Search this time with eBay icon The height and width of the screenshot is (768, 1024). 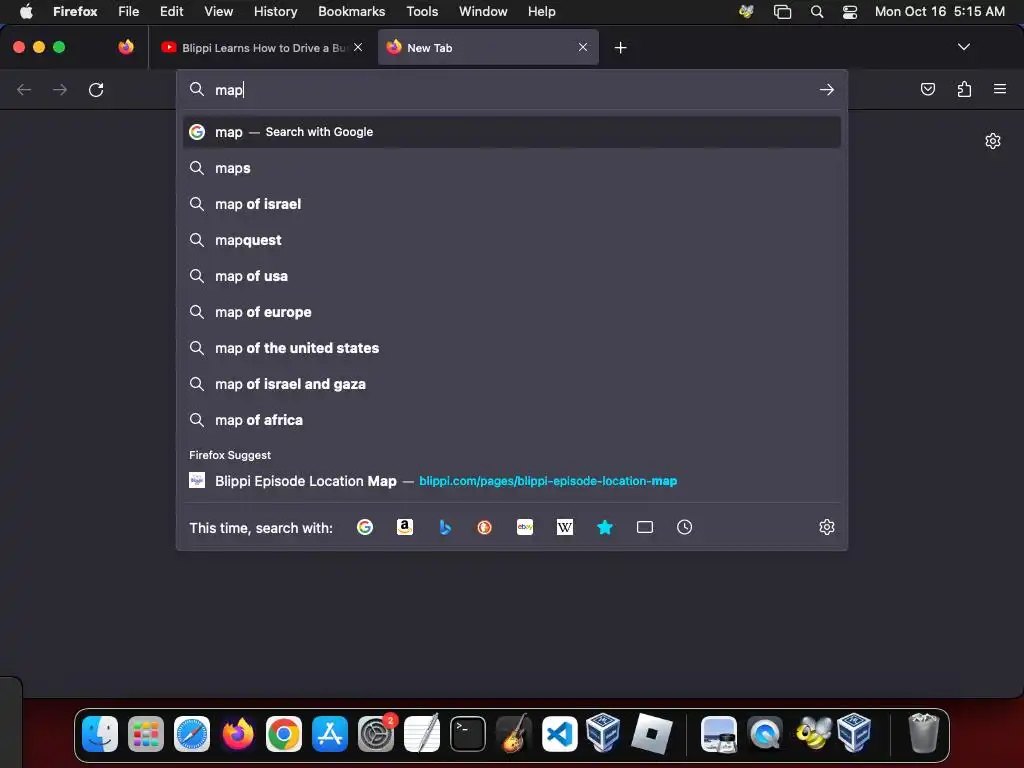(525, 527)
